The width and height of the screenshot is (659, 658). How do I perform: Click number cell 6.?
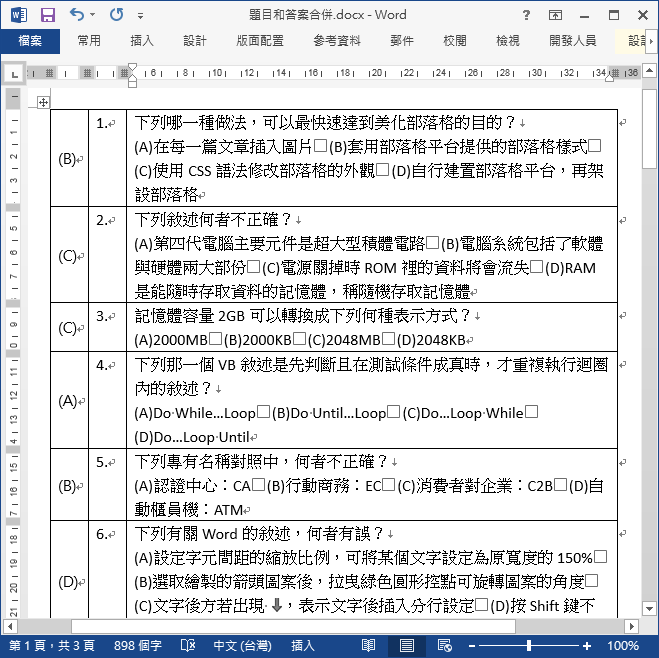click(x=108, y=570)
